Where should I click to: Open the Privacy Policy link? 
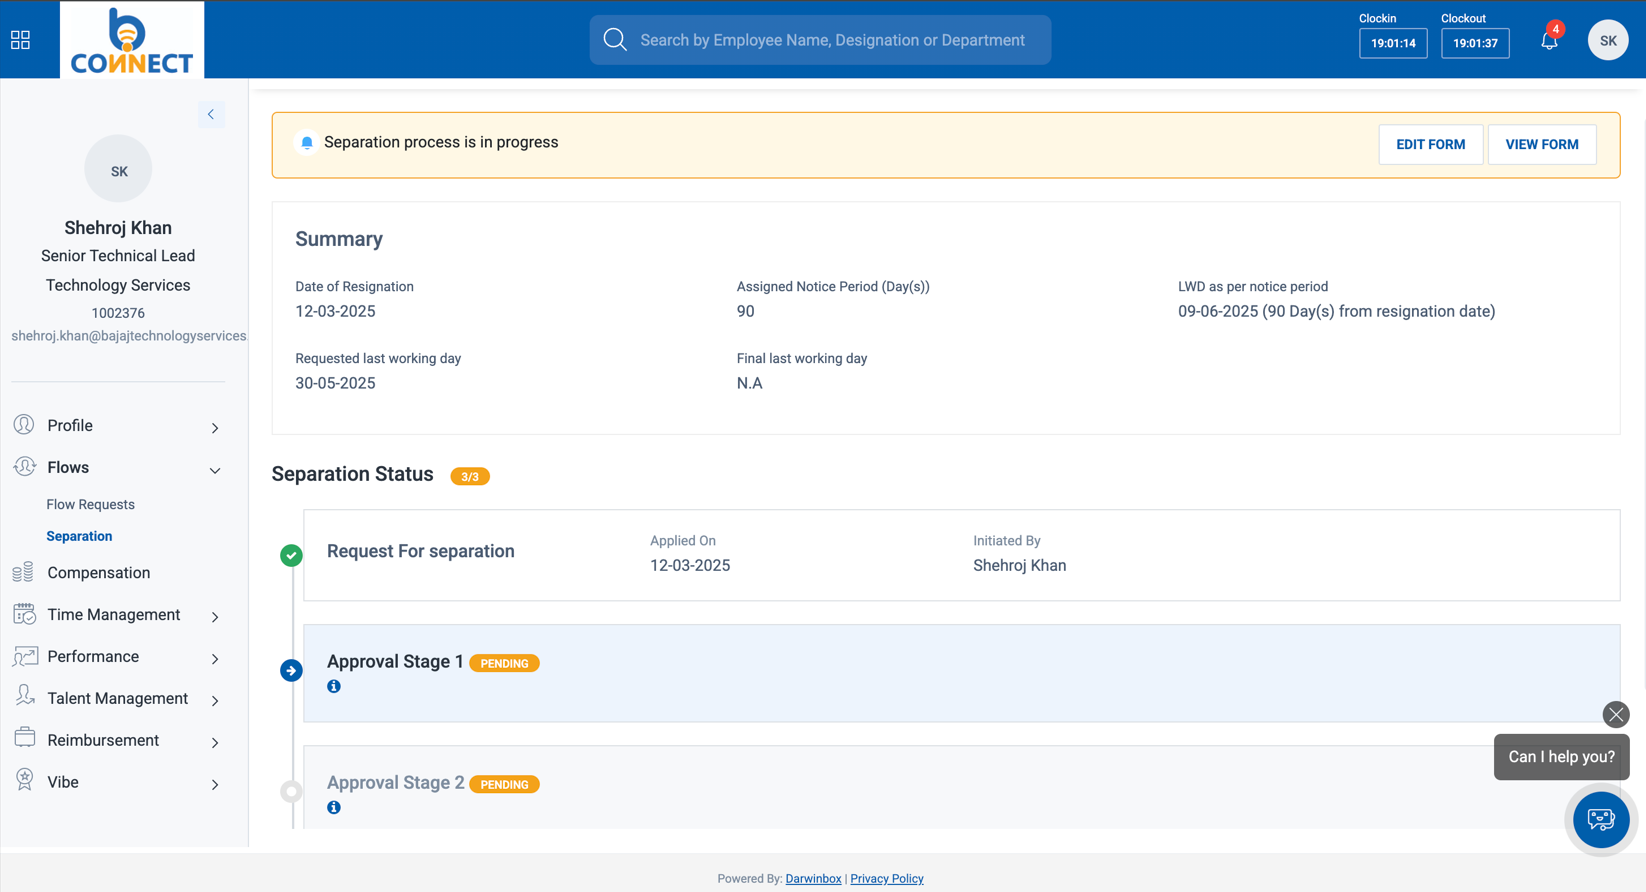pyautogui.click(x=886, y=879)
